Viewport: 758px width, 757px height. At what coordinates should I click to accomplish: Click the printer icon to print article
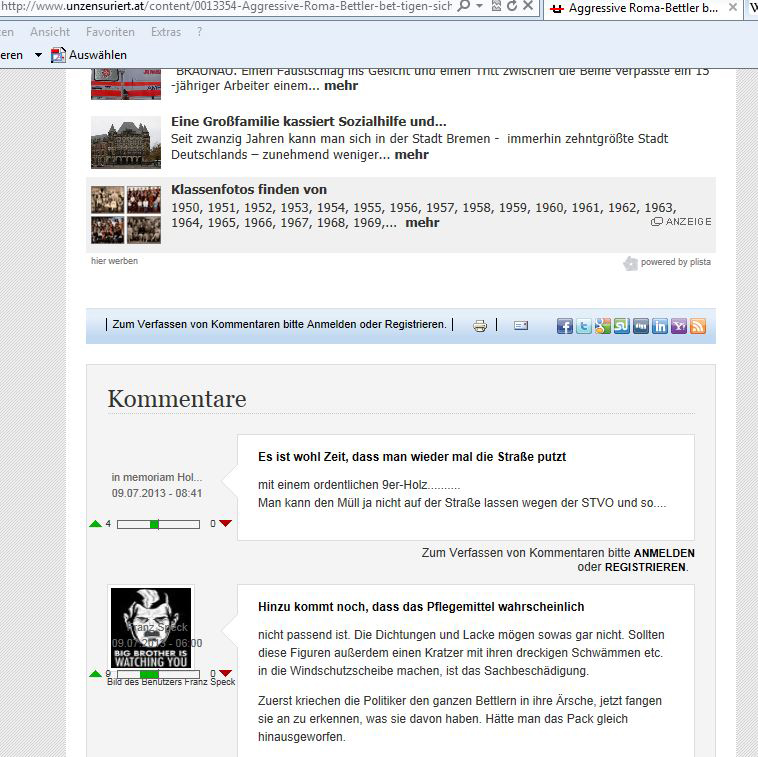[x=480, y=326]
